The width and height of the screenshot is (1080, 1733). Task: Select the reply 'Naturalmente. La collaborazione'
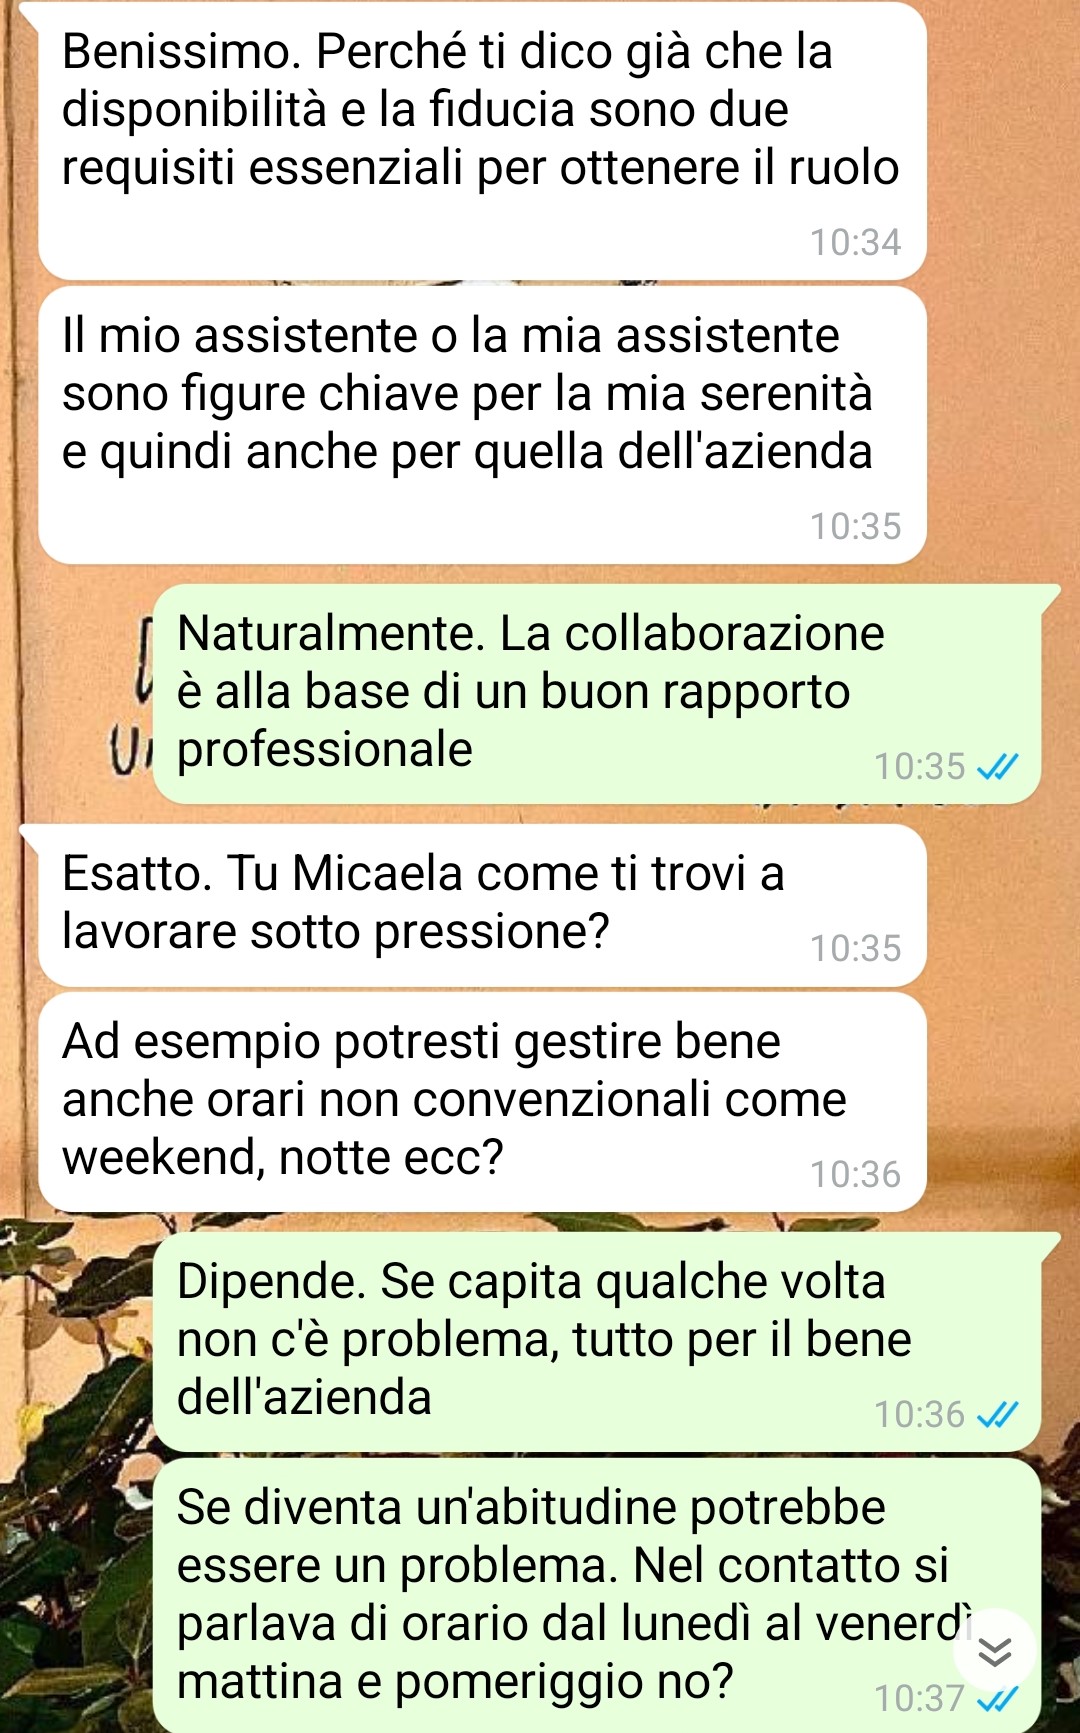pos(597,694)
